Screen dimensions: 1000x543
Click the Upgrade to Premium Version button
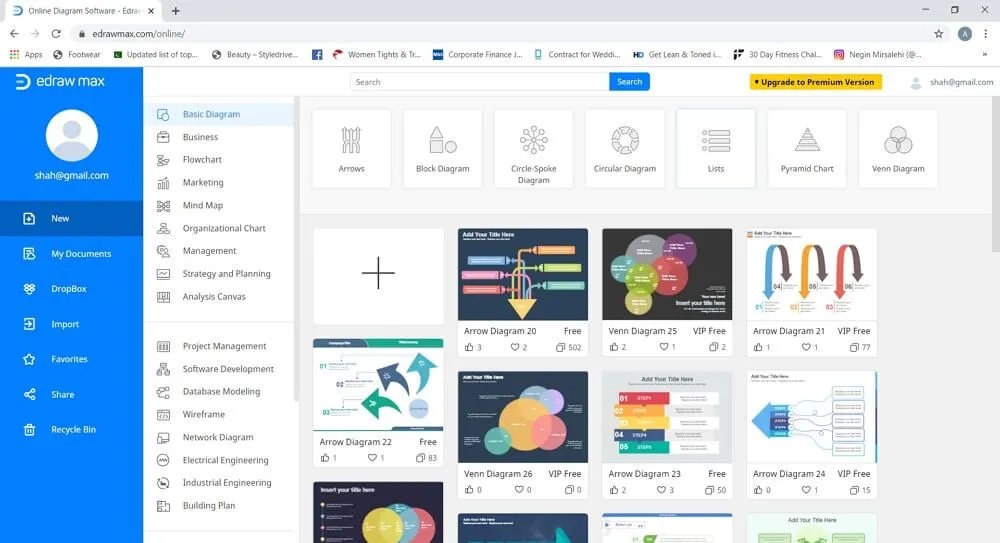point(816,82)
